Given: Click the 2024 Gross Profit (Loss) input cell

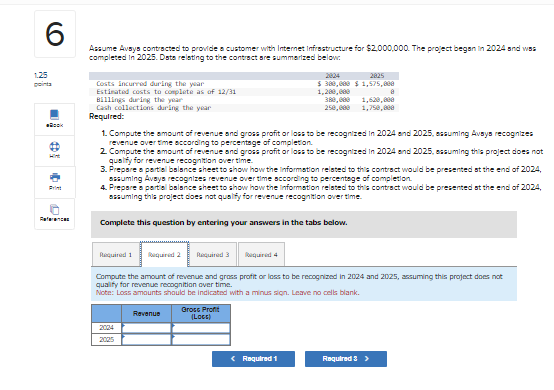Looking at the screenshot, I should [x=201, y=328].
